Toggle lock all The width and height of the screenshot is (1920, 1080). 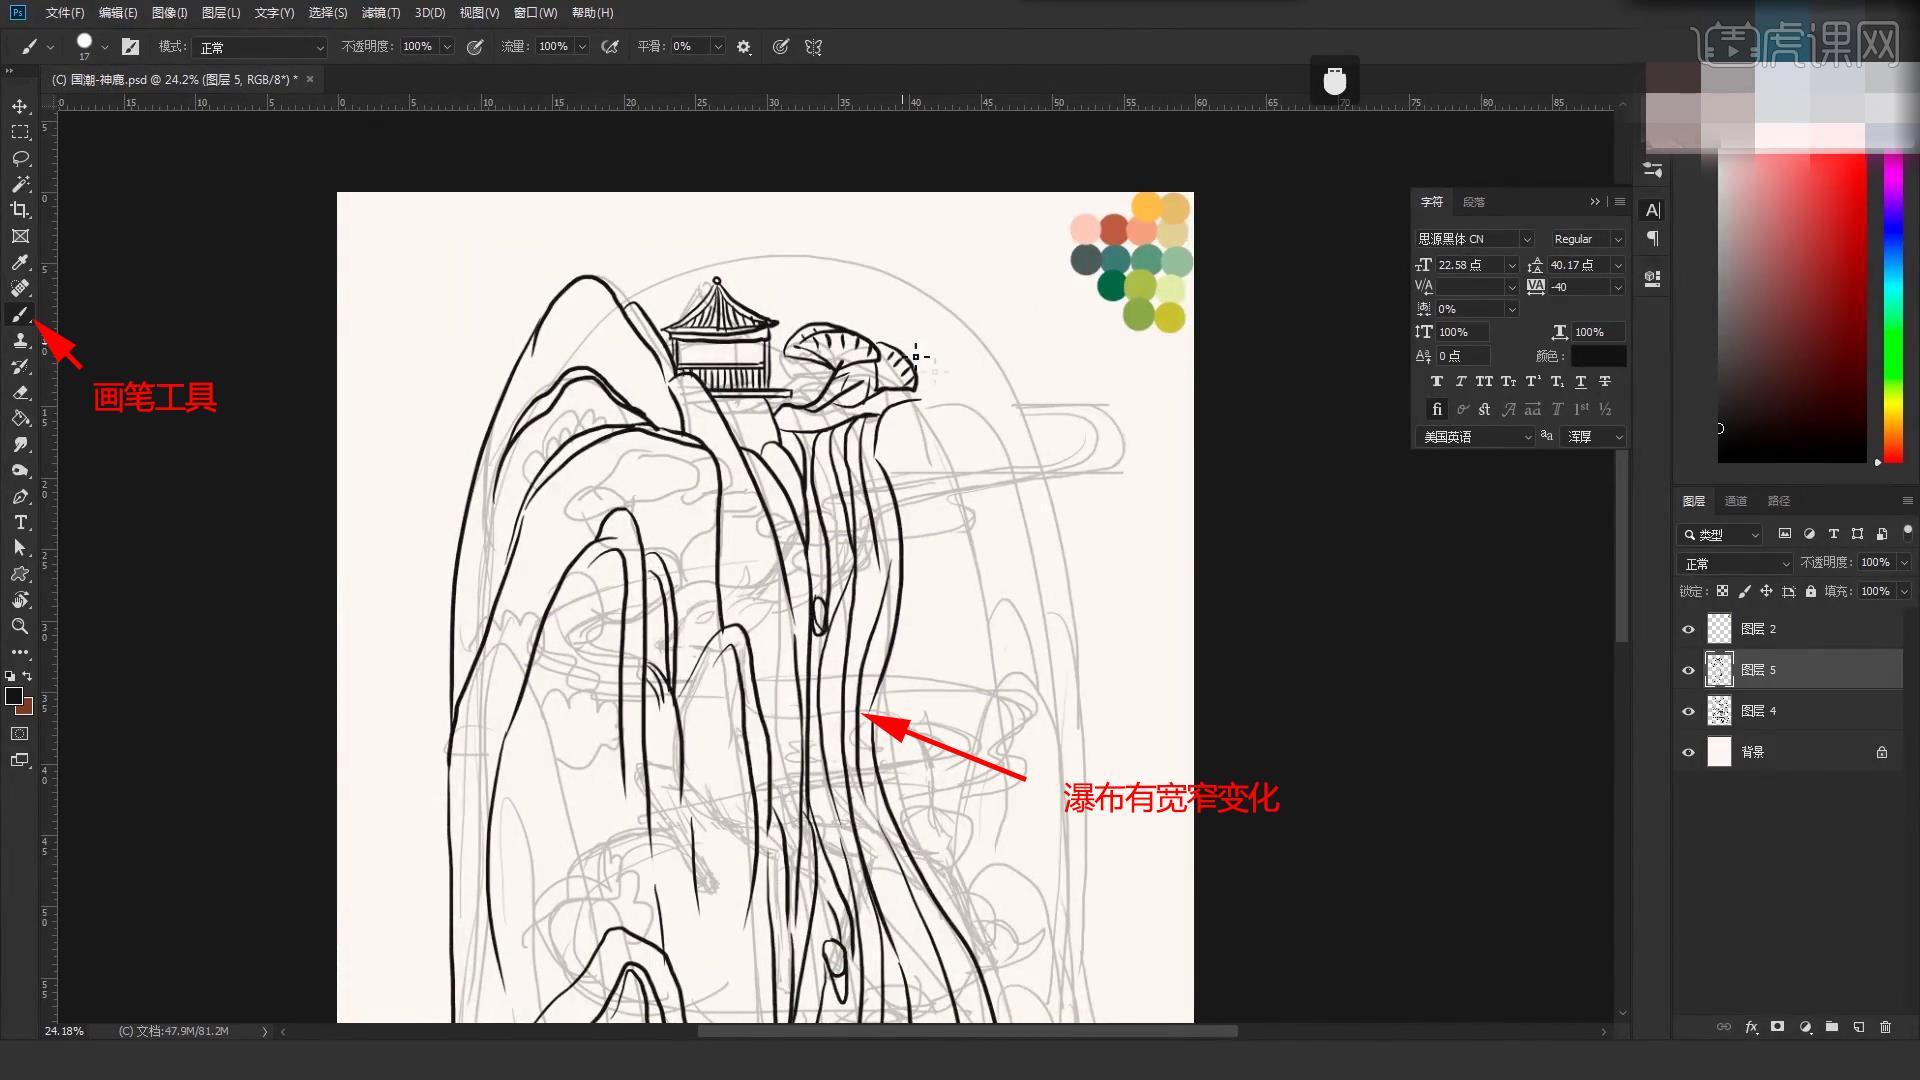point(1811,591)
